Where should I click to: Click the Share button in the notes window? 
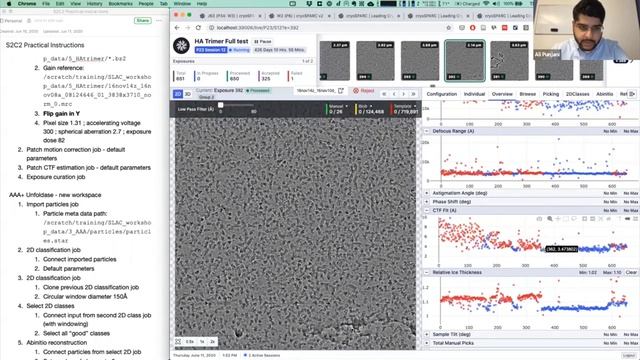pos(142,20)
